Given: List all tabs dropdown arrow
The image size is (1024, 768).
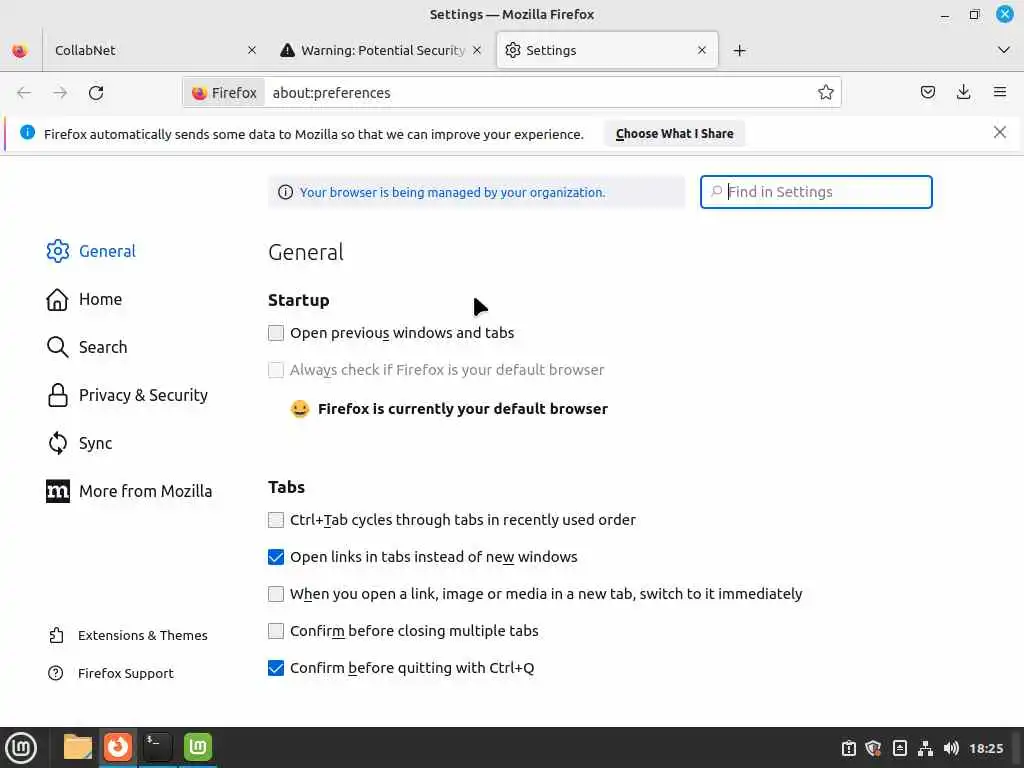Looking at the screenshot, I should [1004, 50].
